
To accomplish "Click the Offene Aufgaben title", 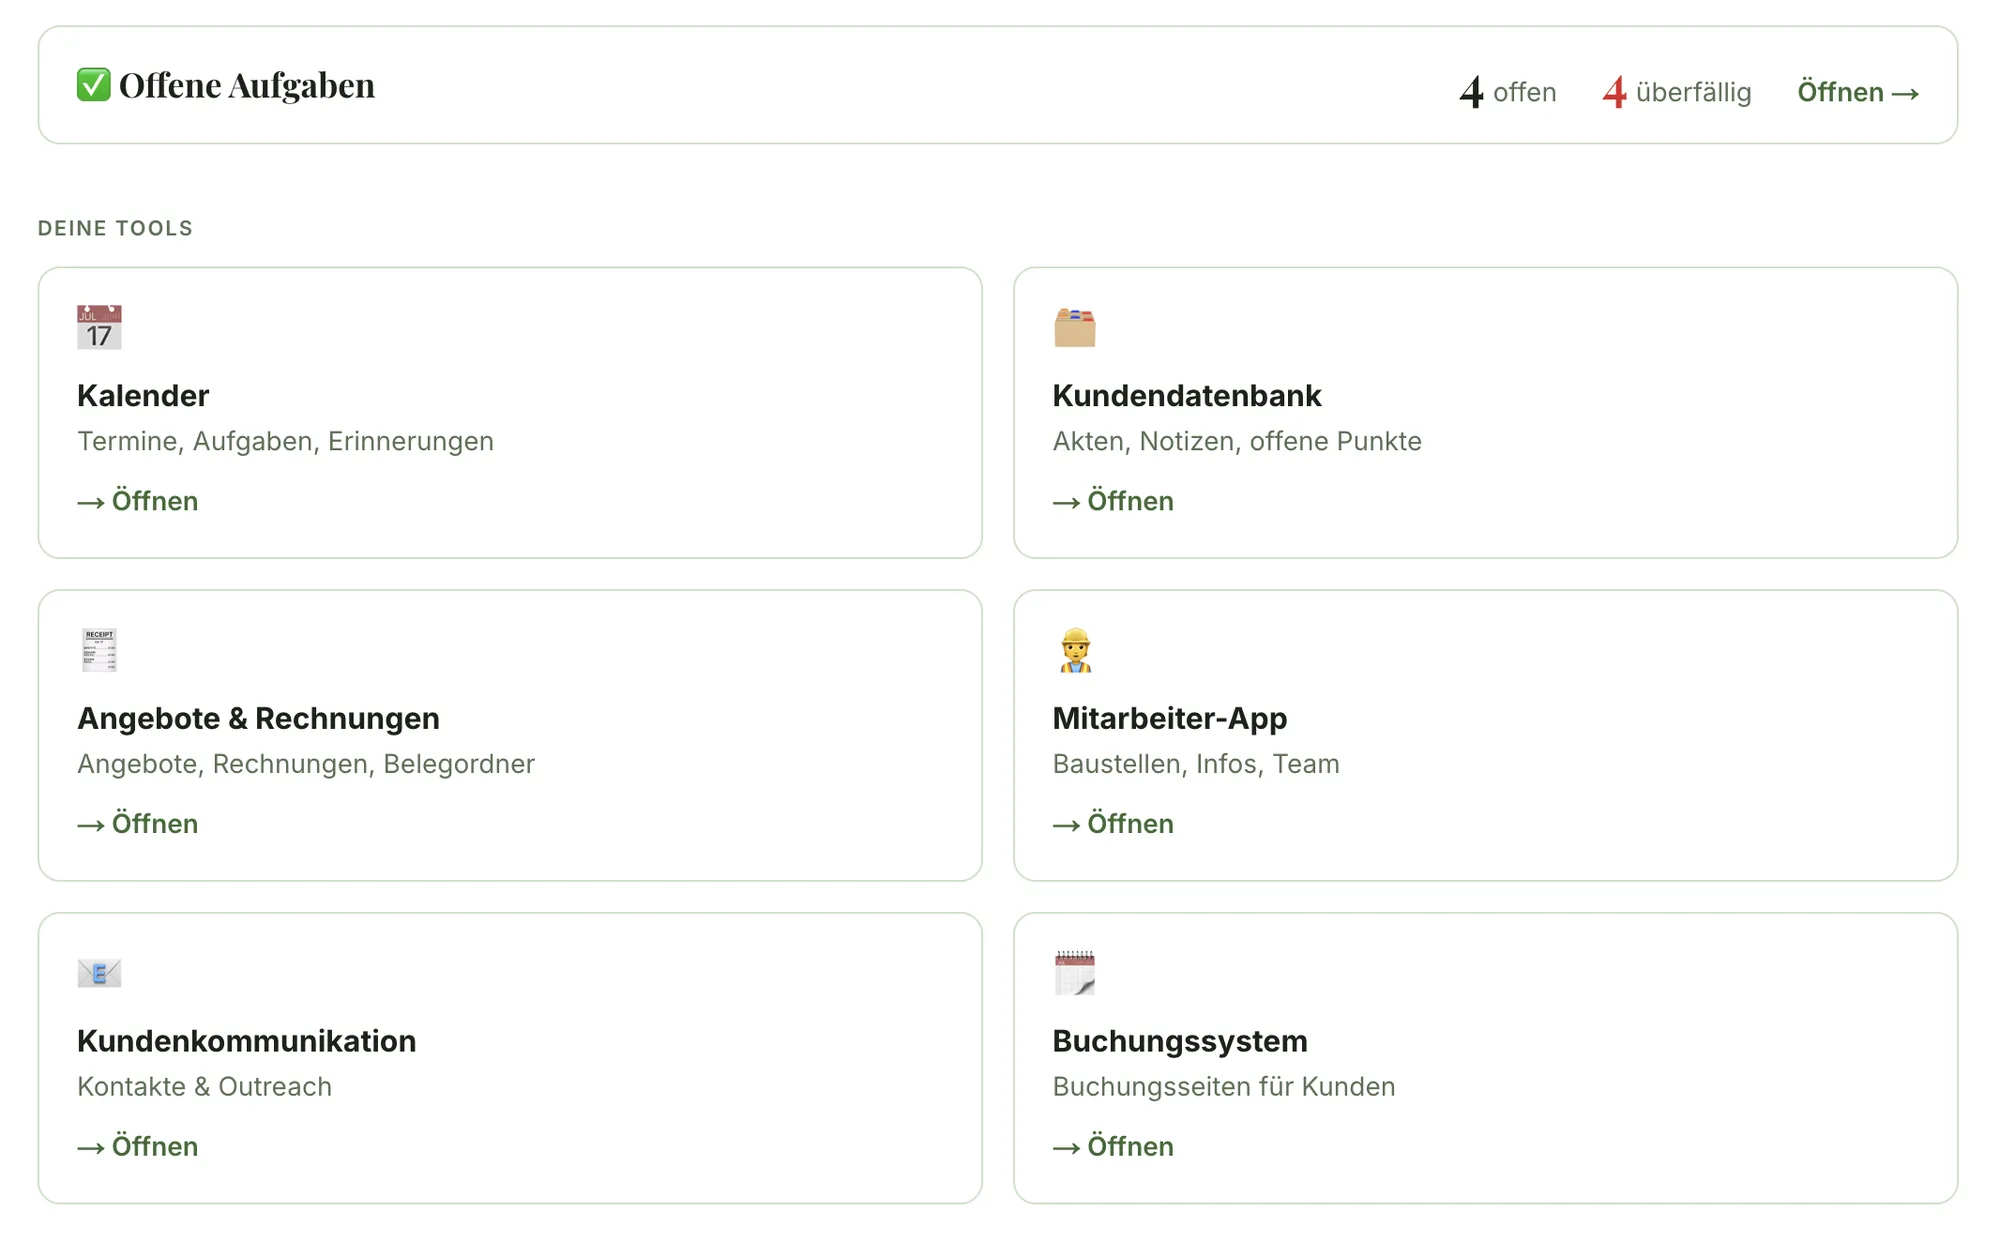I will [x=247, y=86].
